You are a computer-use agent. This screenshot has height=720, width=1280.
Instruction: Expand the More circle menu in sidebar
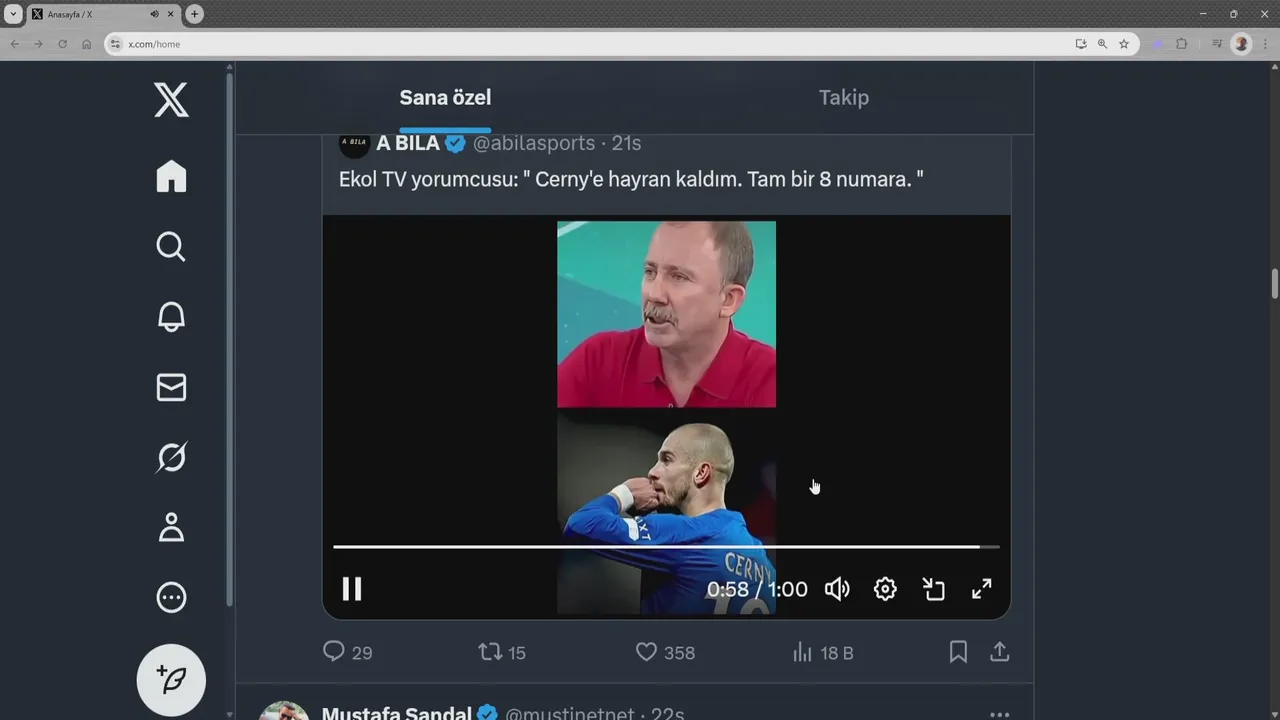tap(171, 597)
